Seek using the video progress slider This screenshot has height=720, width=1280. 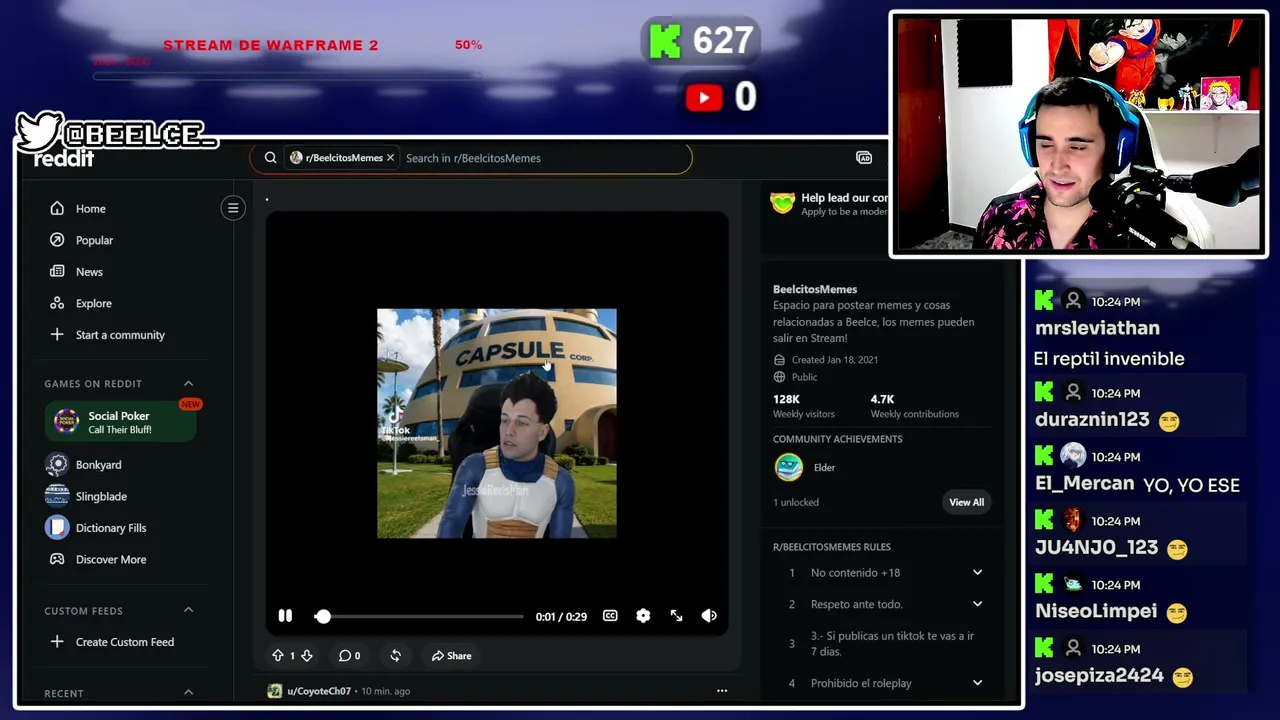click(421, 616)
